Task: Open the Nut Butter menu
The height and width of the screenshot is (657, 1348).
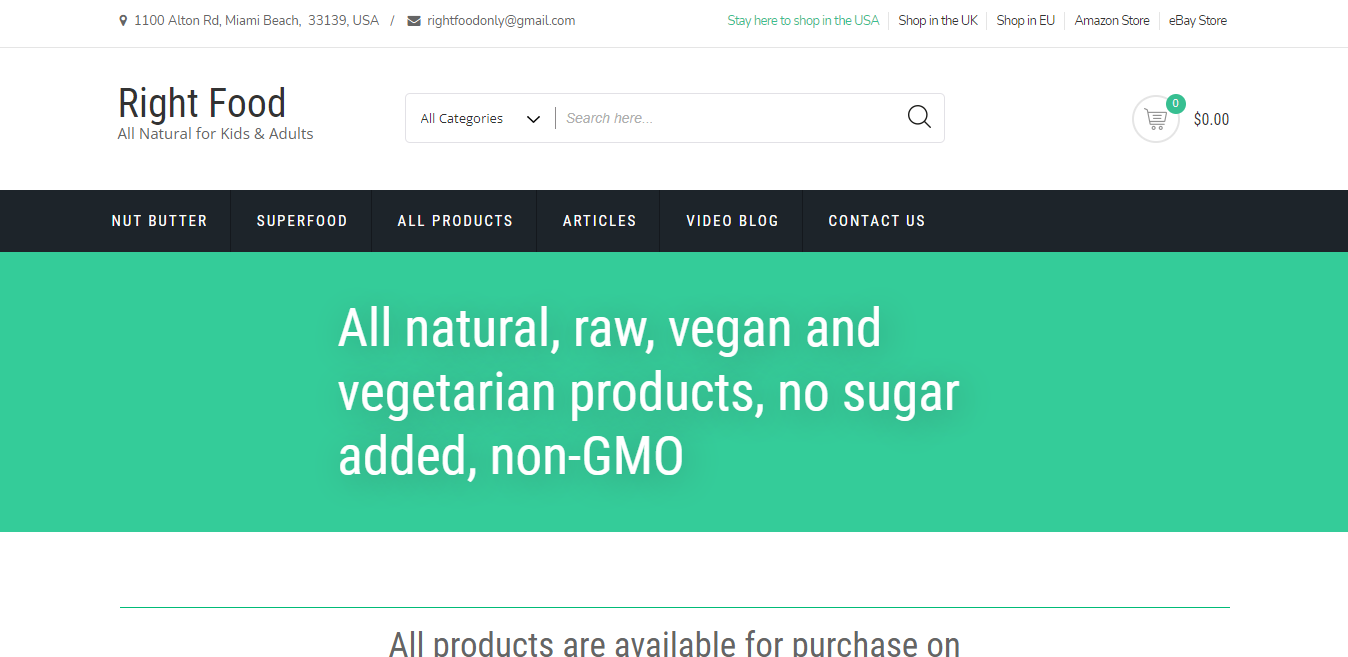Action: tap(159, 221)
